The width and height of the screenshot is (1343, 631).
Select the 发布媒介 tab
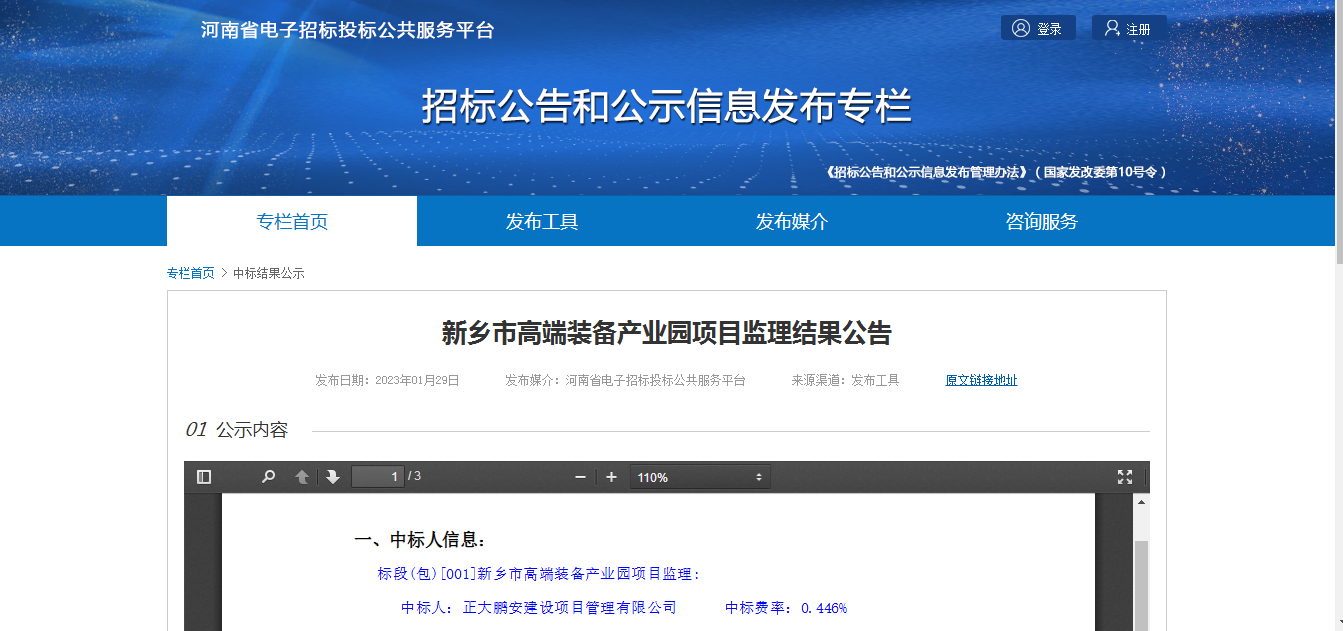792,222
